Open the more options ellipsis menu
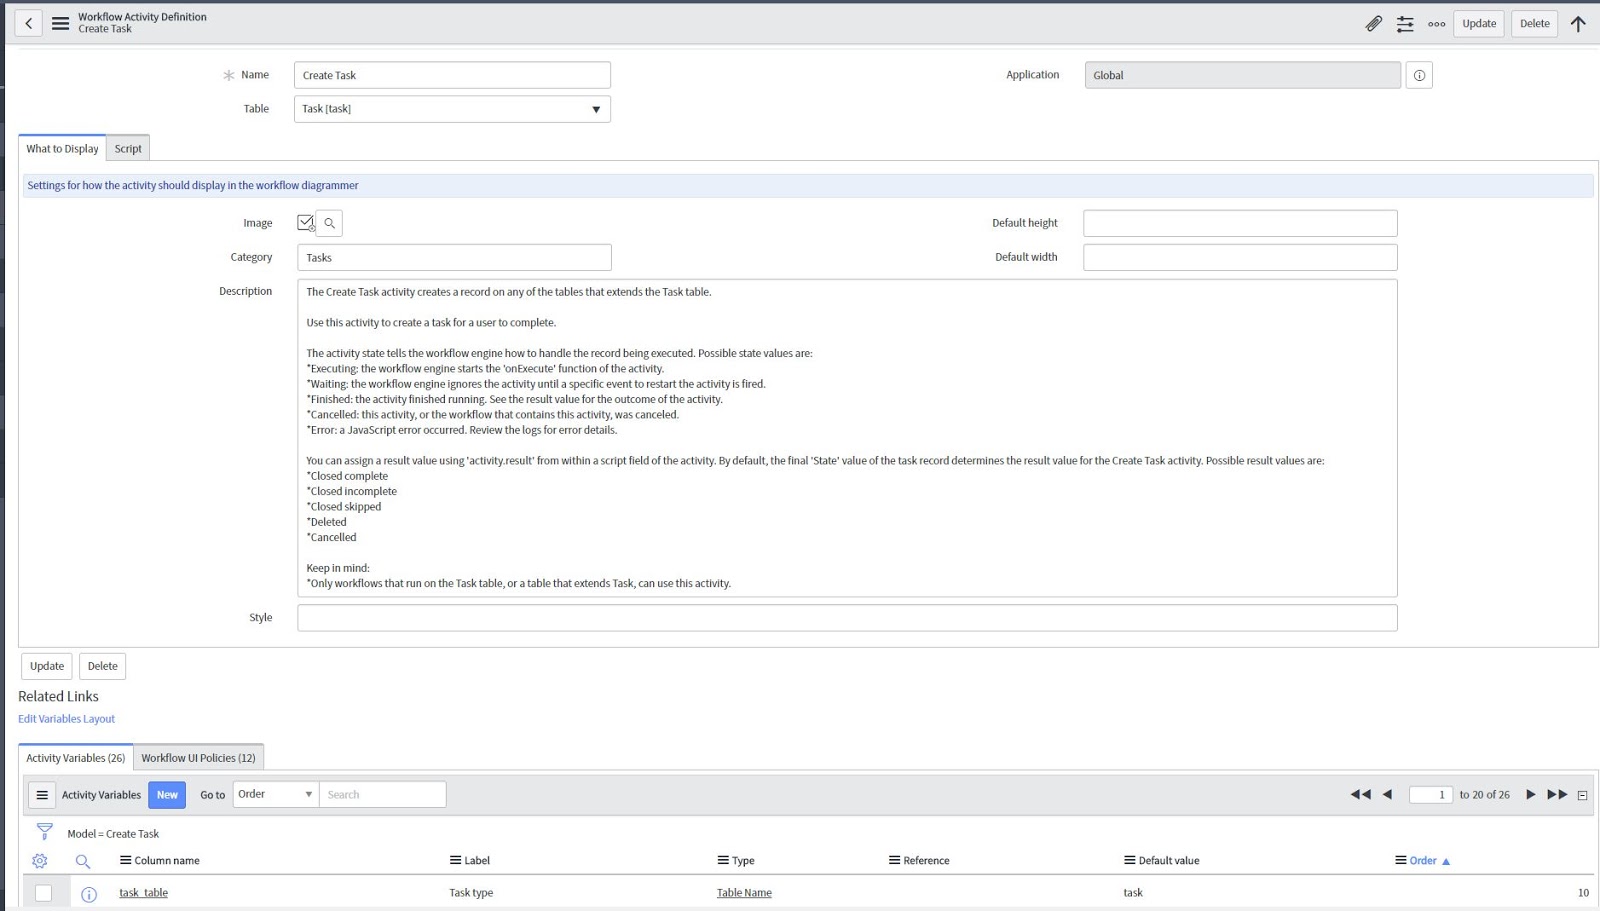Image resolution: width=1600 pixels, height=911 pixels. pos(1437,23)
